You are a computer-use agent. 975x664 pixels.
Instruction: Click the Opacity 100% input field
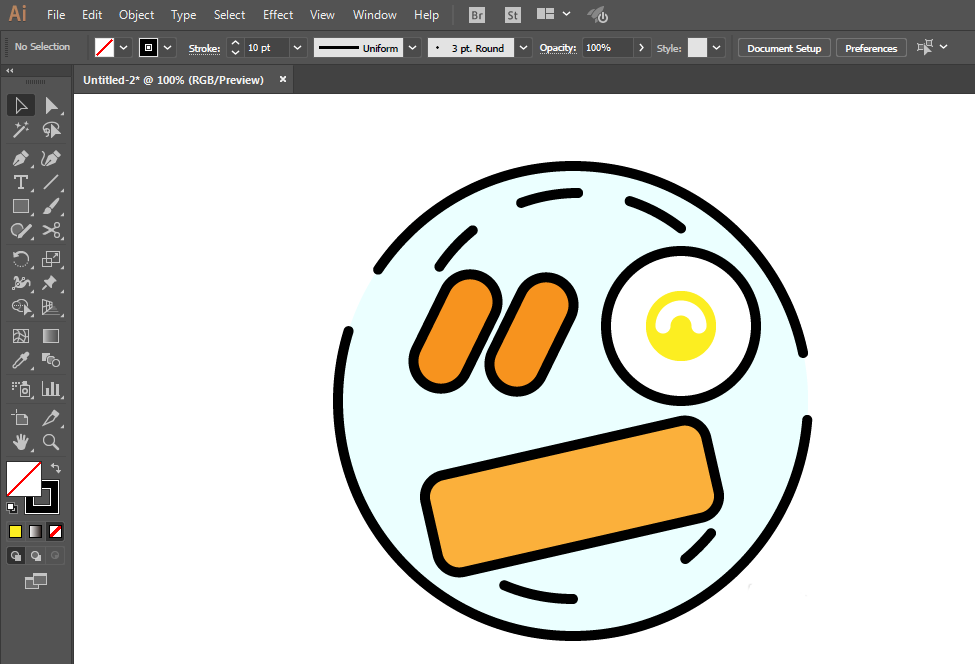tap(606, 48)
